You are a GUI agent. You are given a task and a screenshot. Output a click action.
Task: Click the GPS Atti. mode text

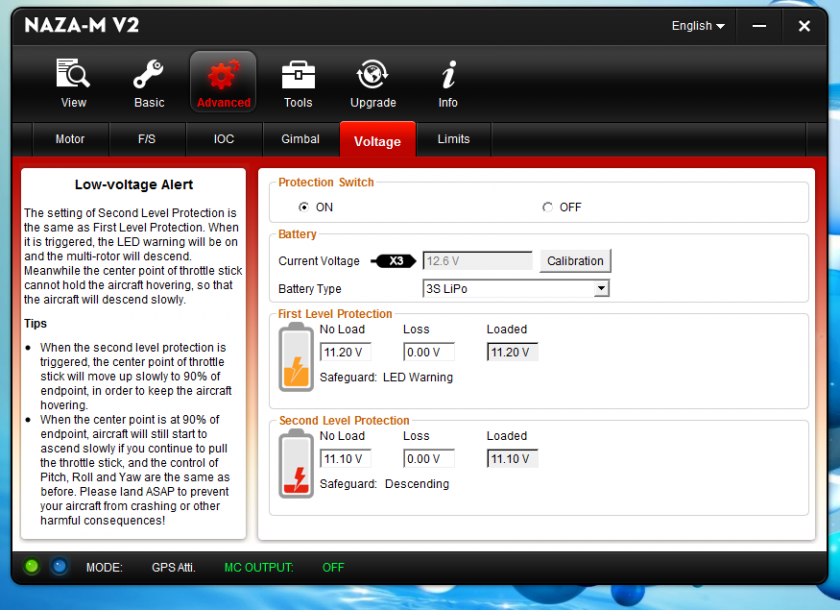point(173,567)
